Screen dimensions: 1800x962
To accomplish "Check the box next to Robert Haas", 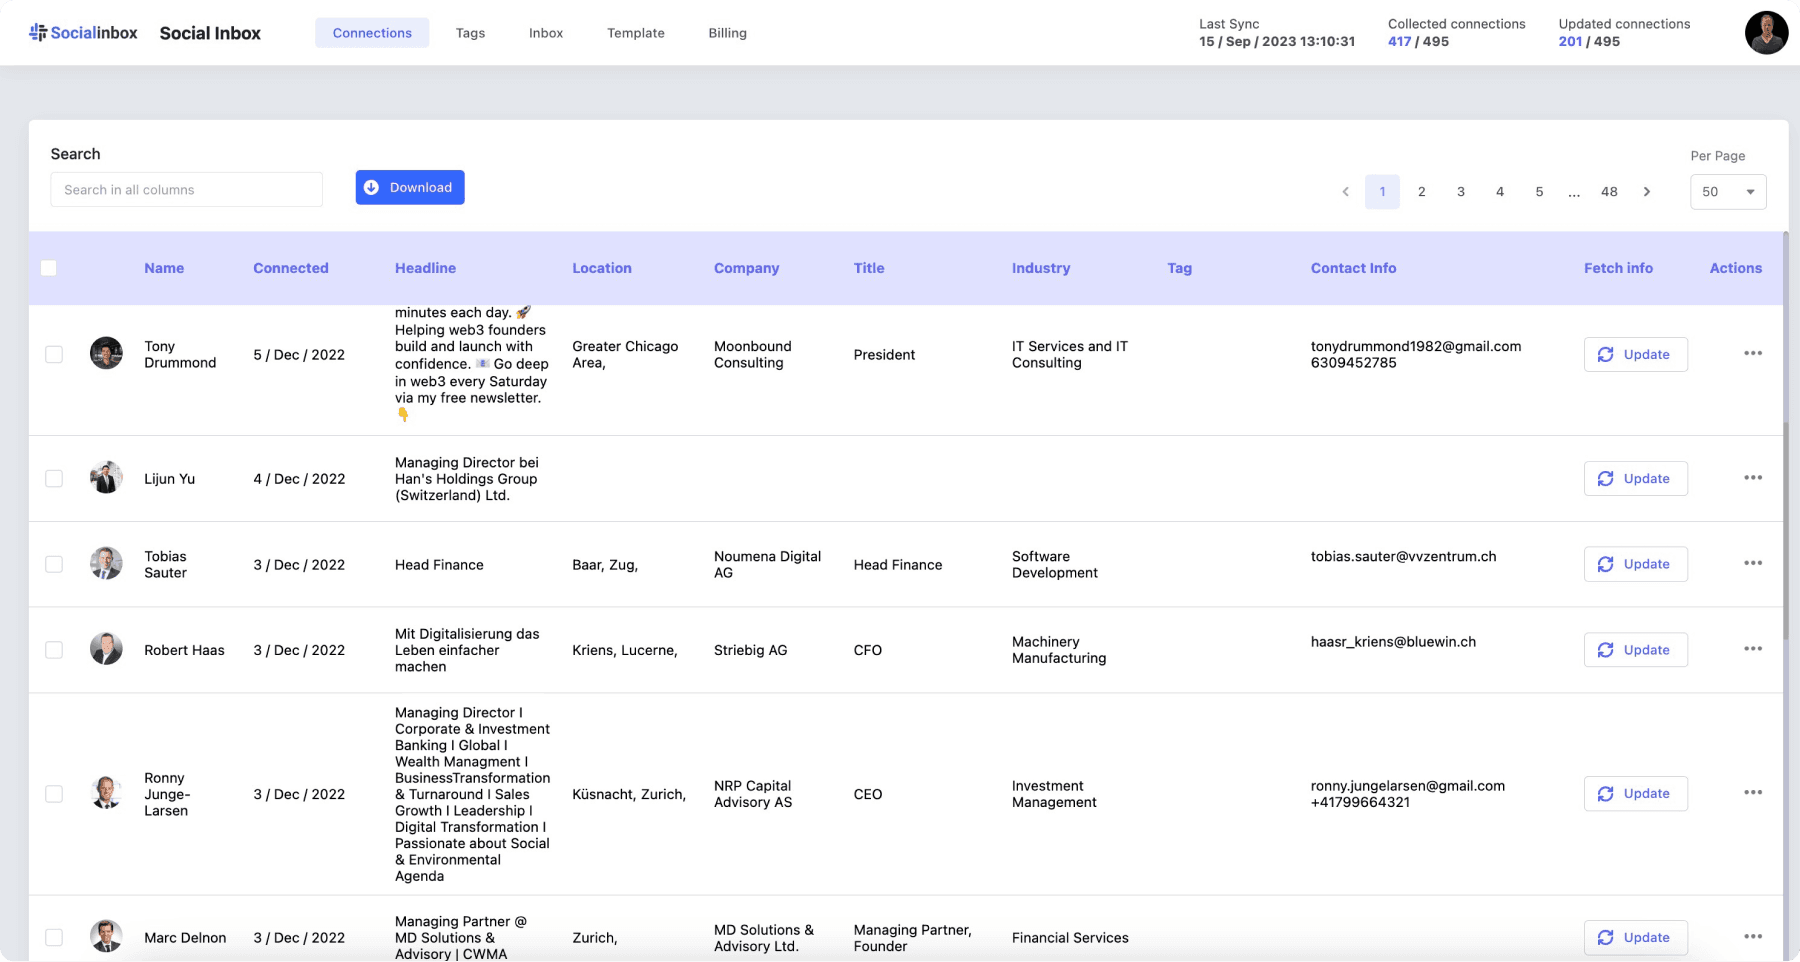I will coord(54,650).
